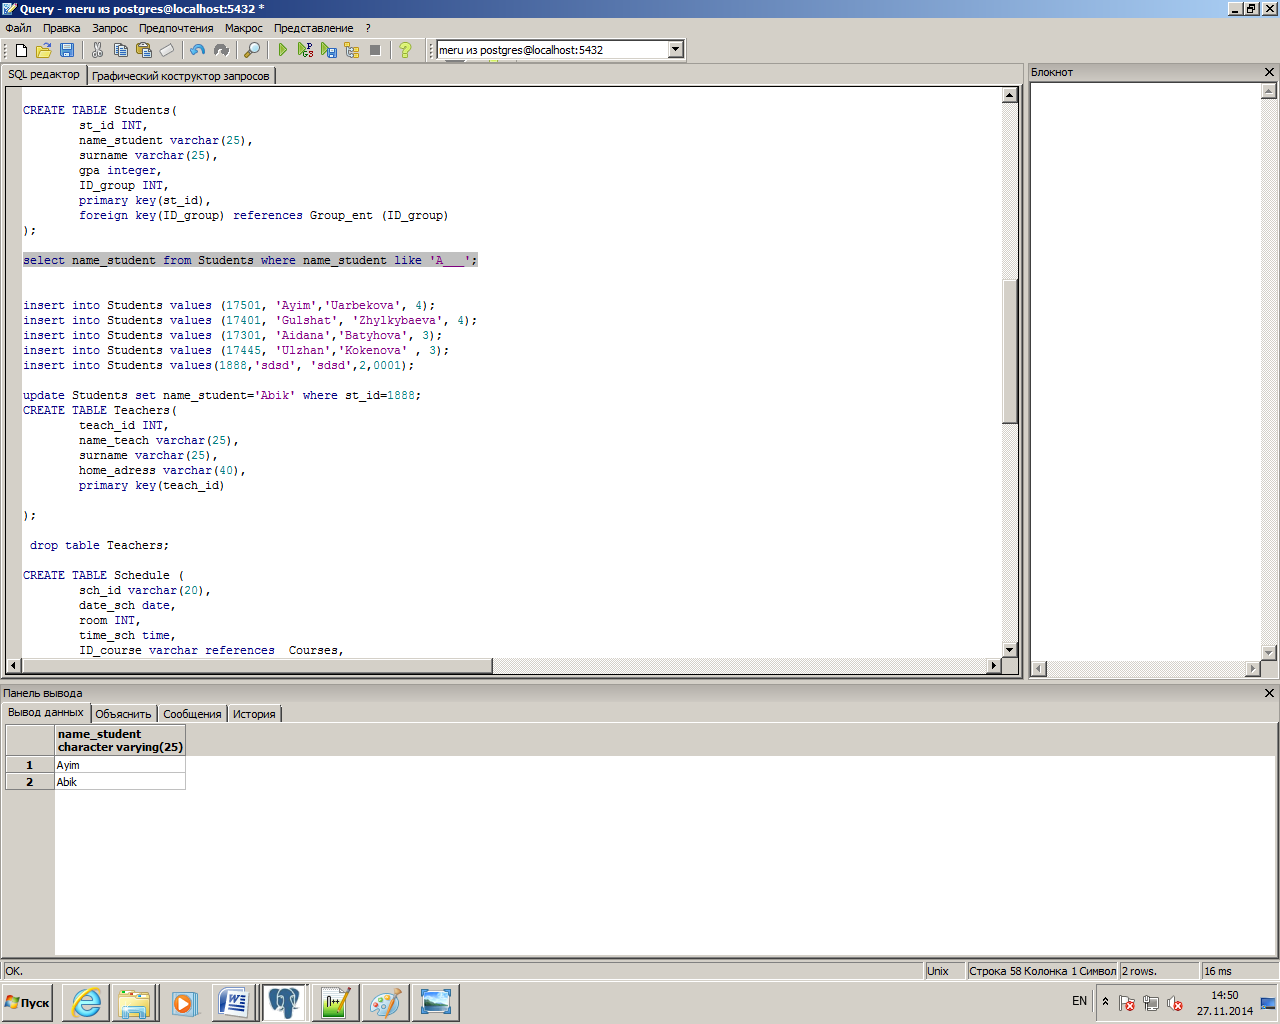
Task: Open Paint from the taskbar
Action: point(385,1002)
